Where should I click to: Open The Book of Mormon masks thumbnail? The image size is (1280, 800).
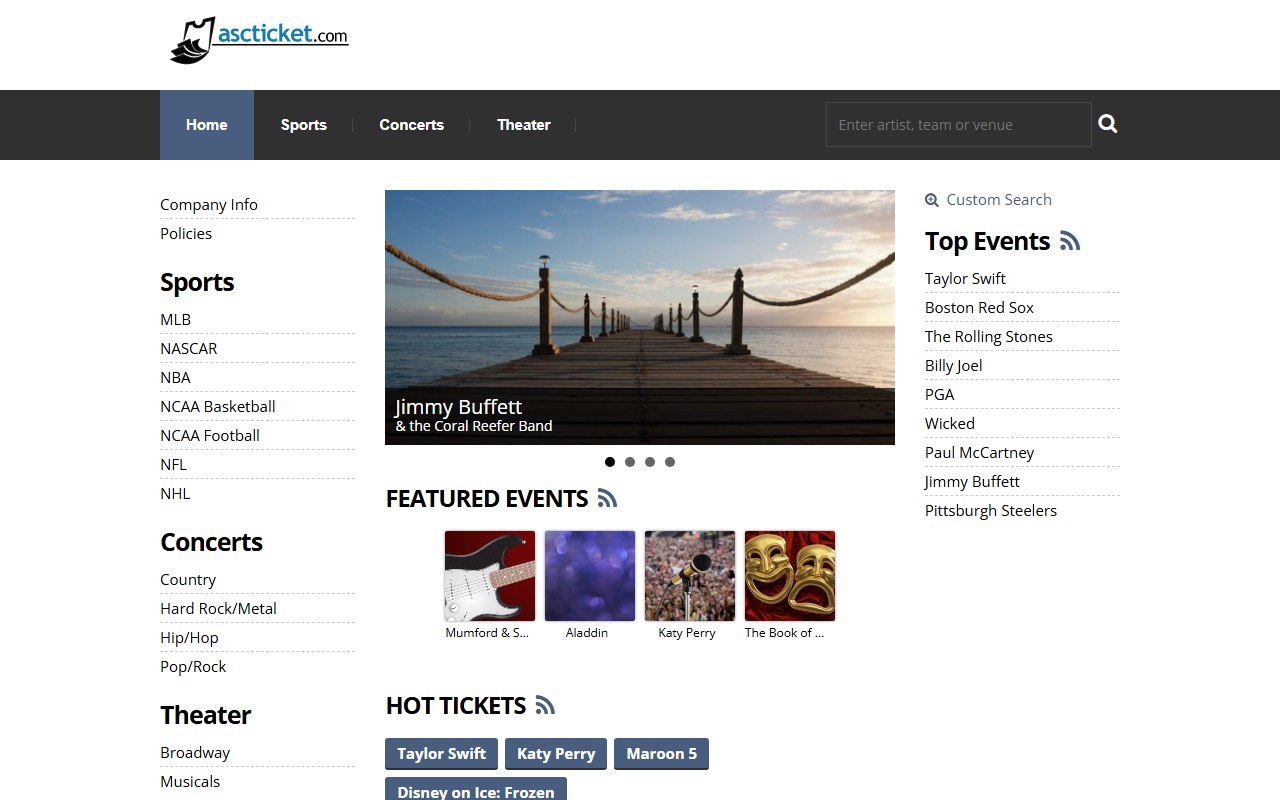(x=790, y=576)
